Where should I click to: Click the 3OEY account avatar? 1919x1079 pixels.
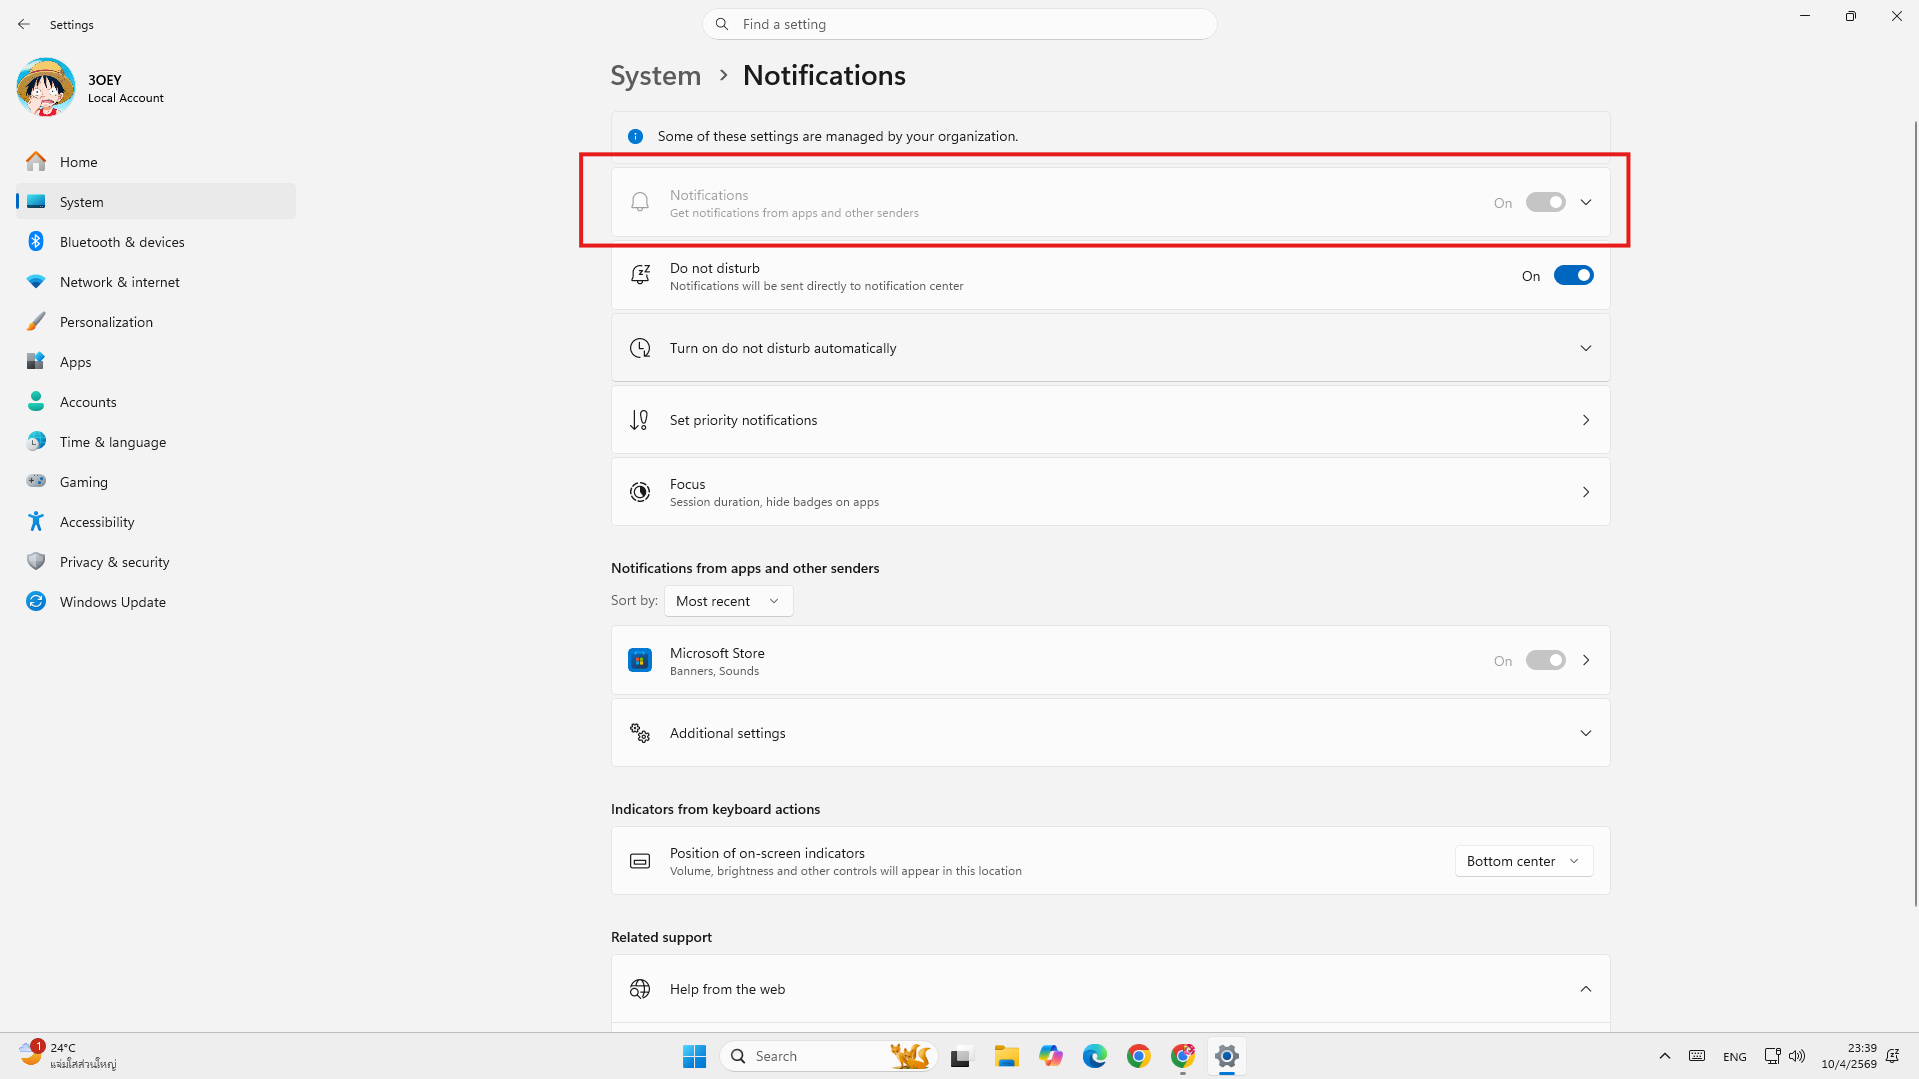point(45,88)
